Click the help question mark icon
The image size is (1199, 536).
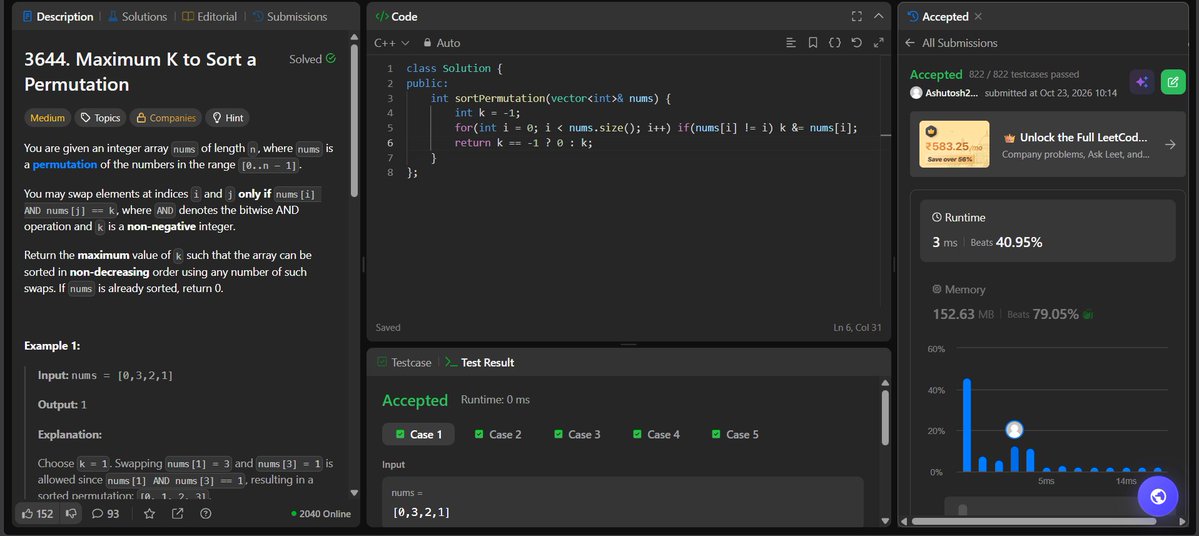pyautogui.click(x=206, y=514)
